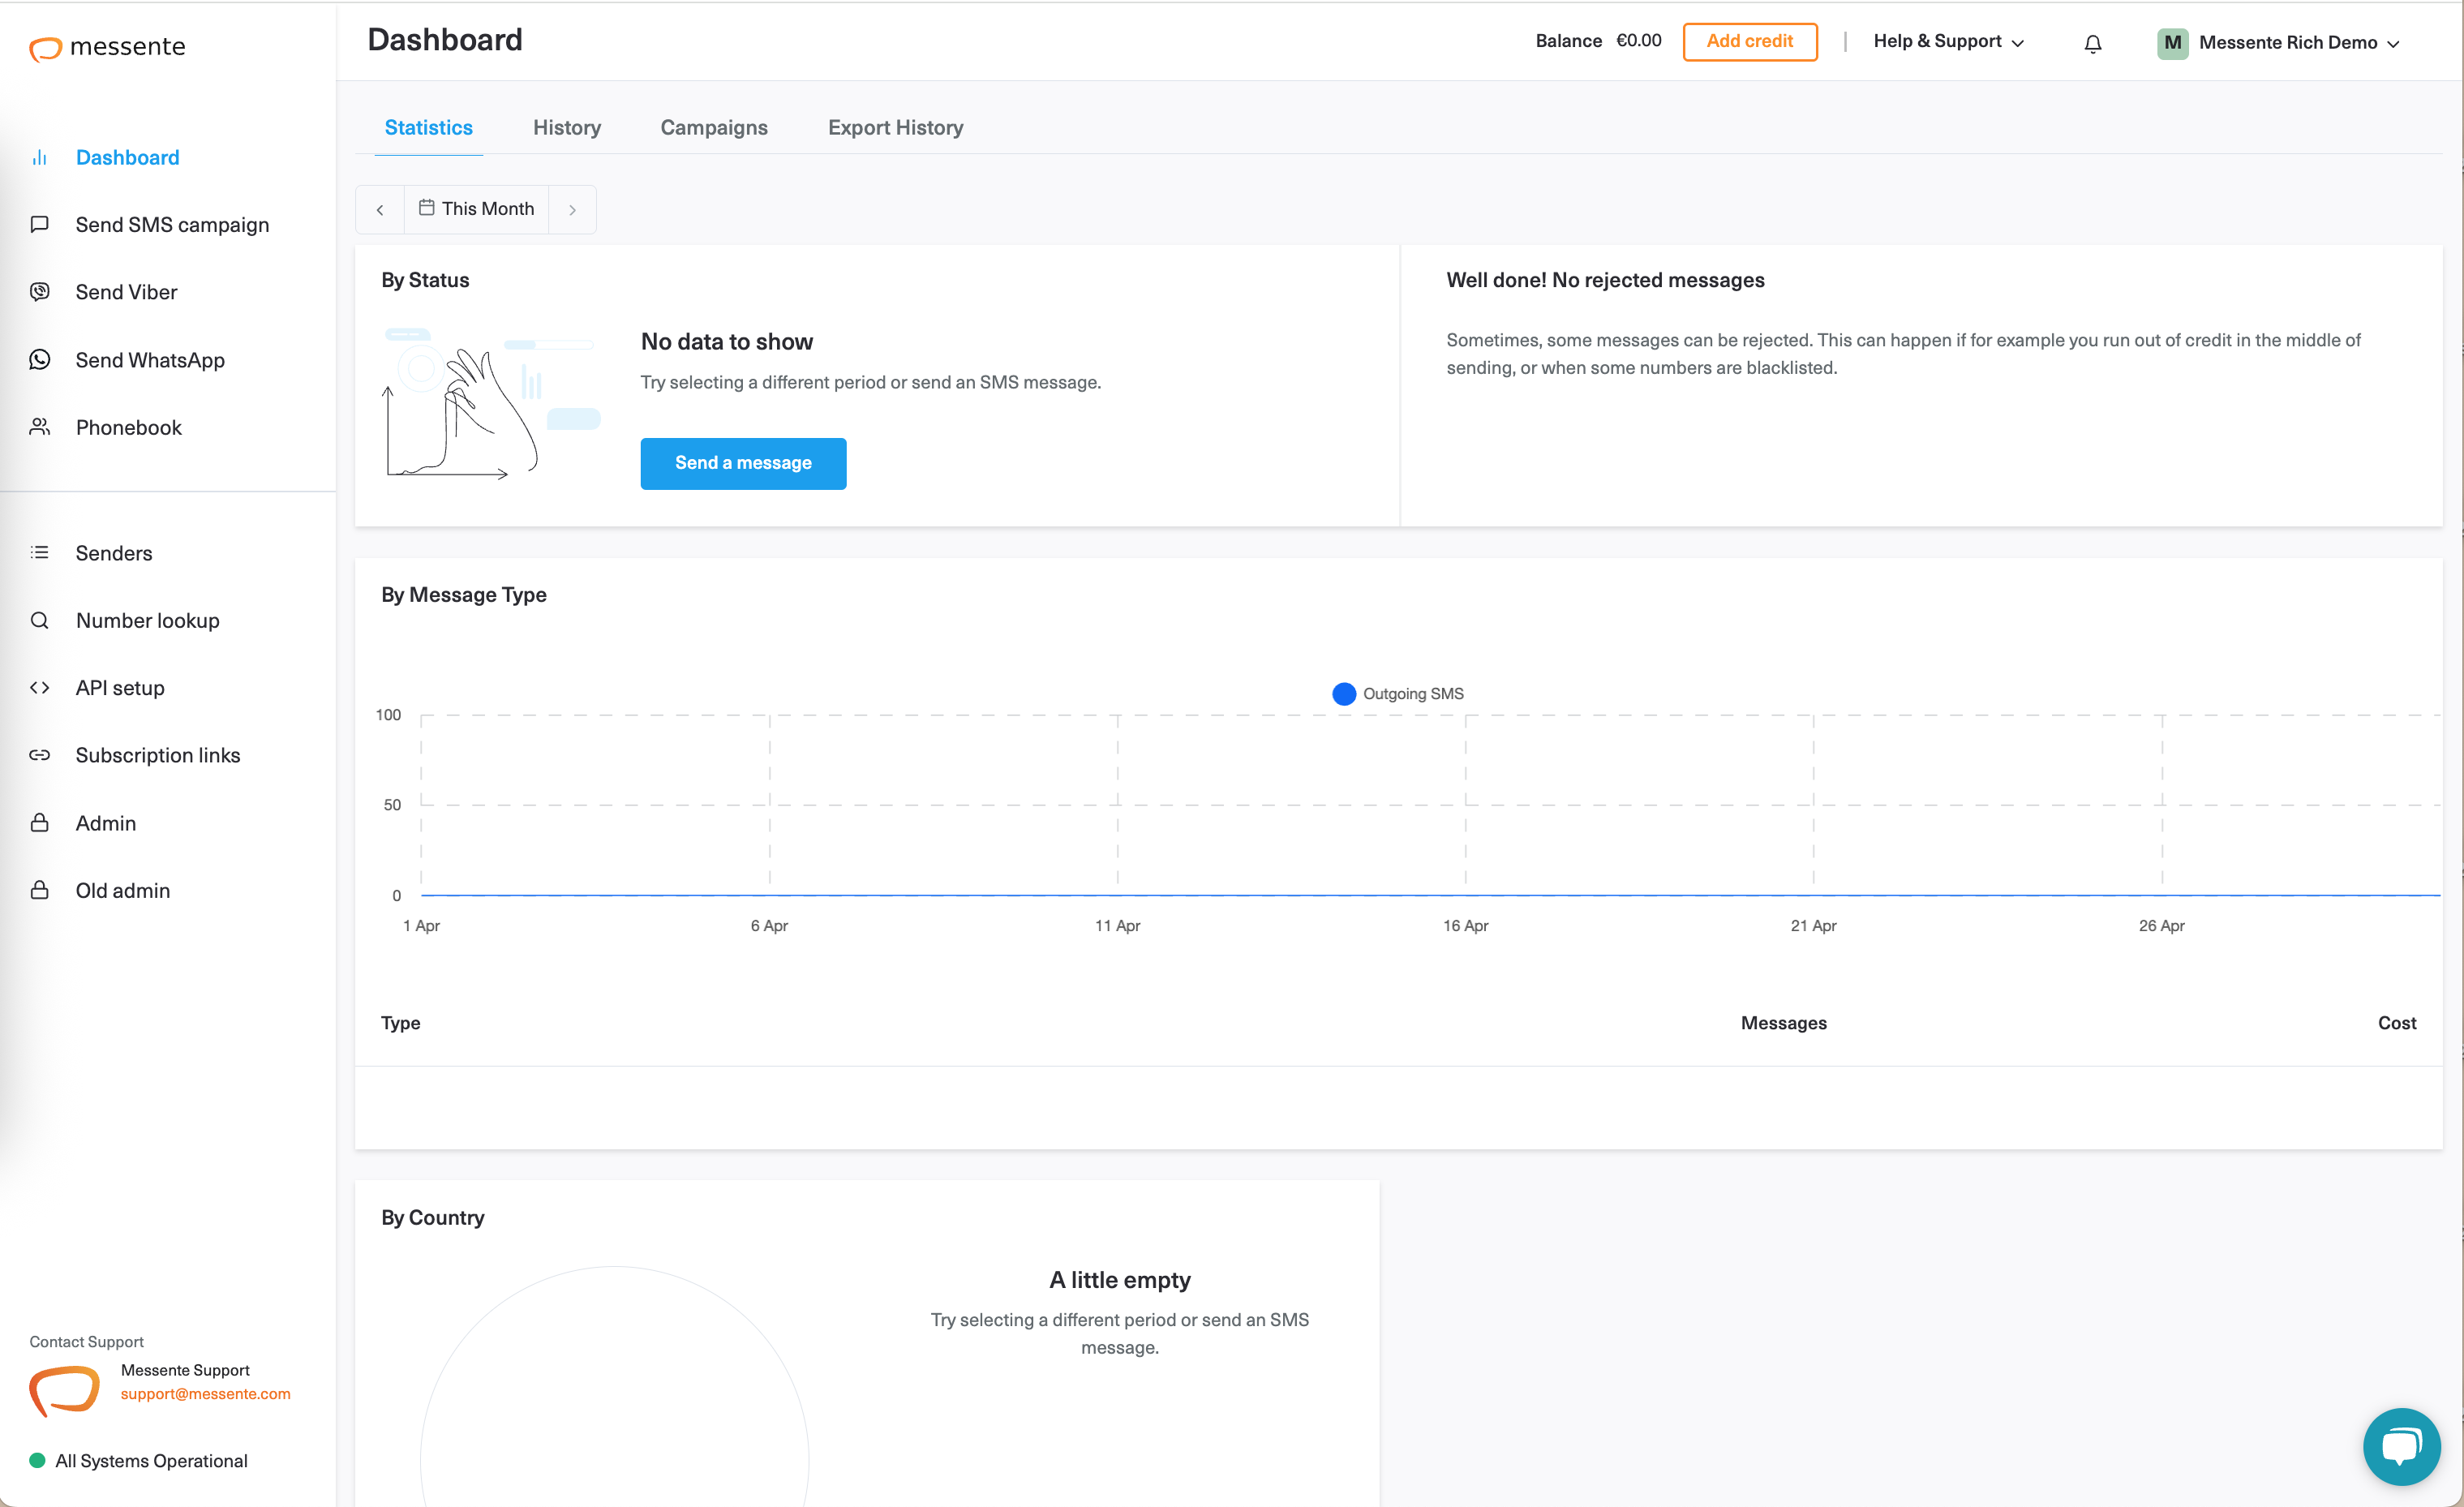Toggle the Outgoing SMS legend marker
The image size is (2464, 1507).
click(x=1343, y=693)
